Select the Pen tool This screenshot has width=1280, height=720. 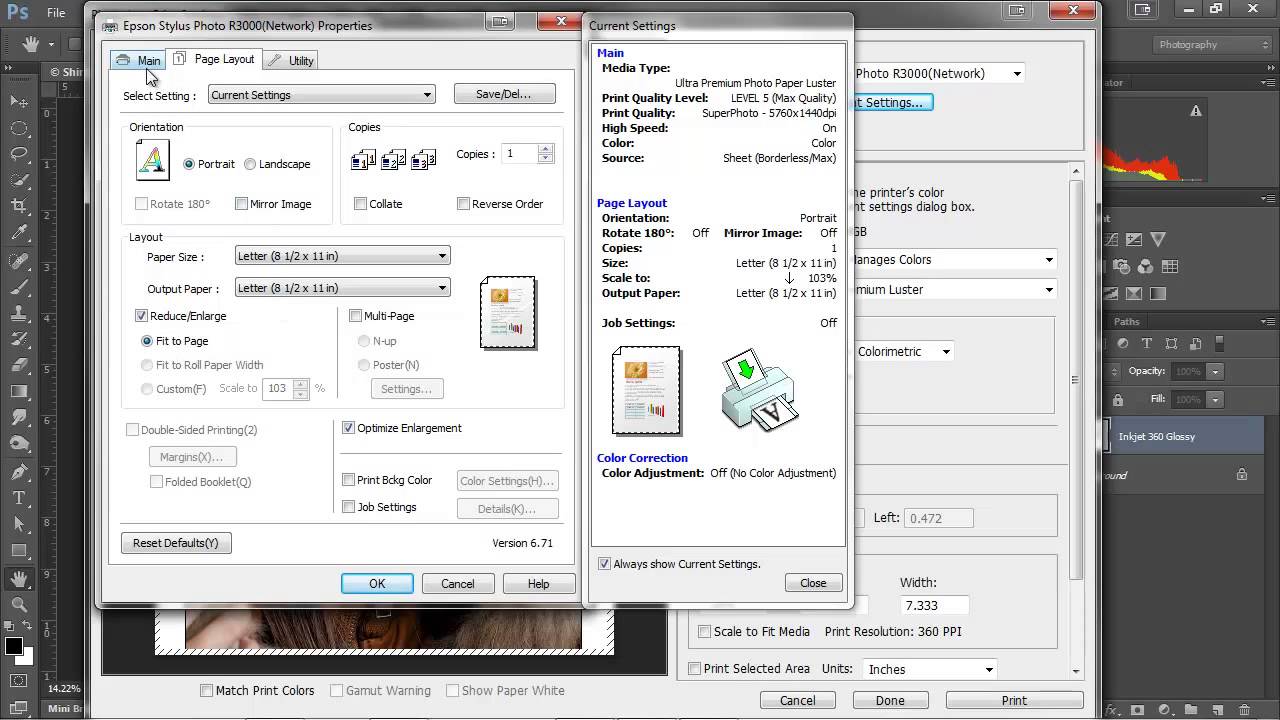pyautogui.click(x=19, y=471)
